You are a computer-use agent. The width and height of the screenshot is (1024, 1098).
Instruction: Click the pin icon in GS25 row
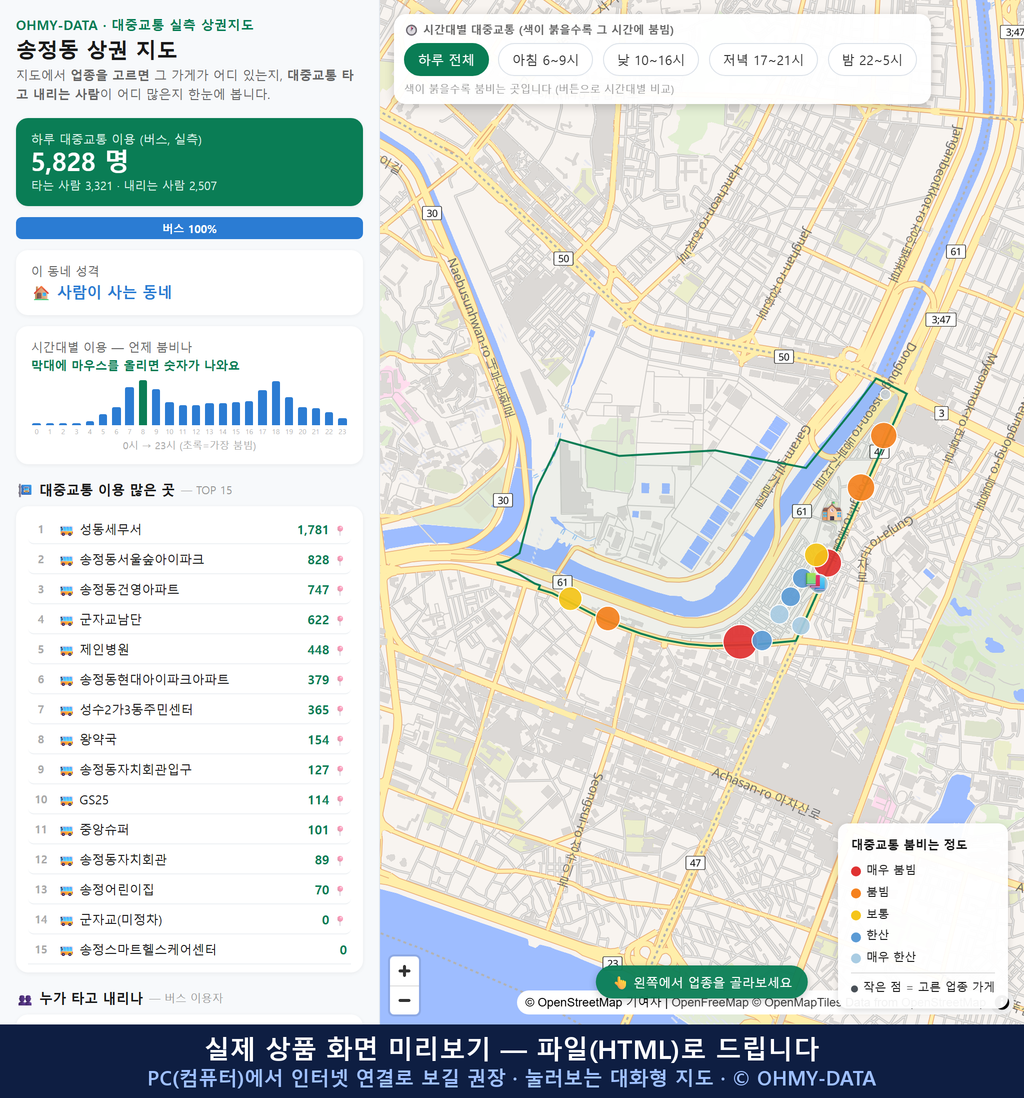coord(340,800)
